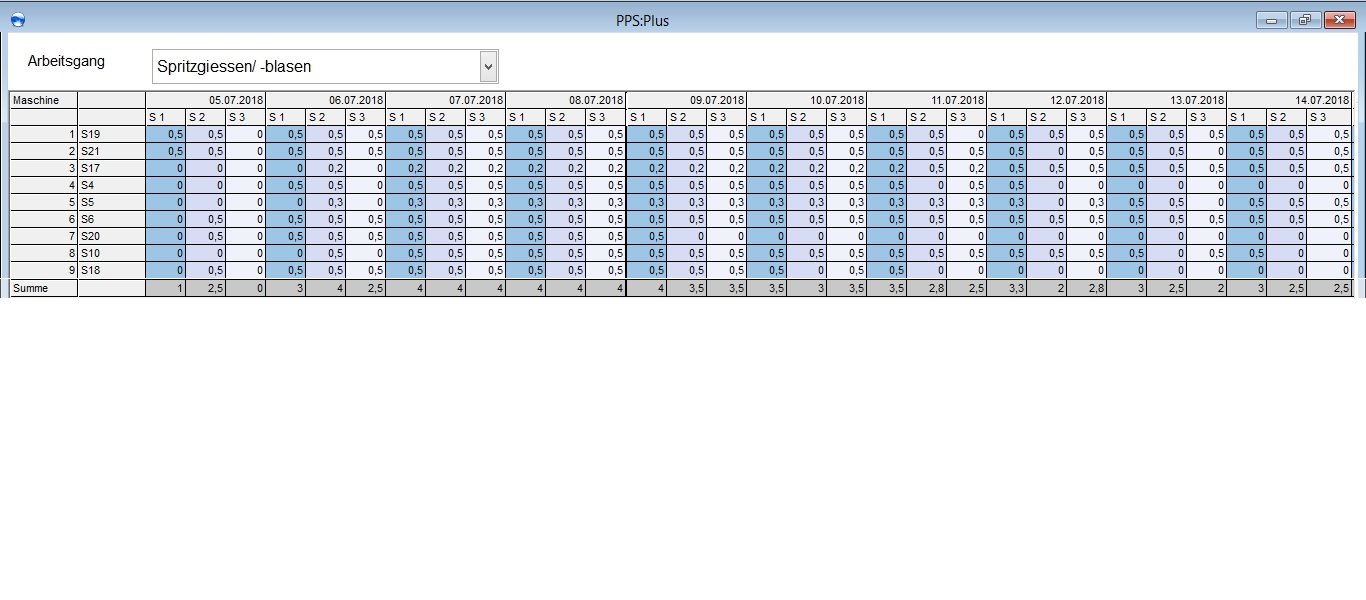The width and height of the screenshot is (1366, 600).
Task: Select the S 2 shift header under 08.07.2018
Action: click(566, 117)
